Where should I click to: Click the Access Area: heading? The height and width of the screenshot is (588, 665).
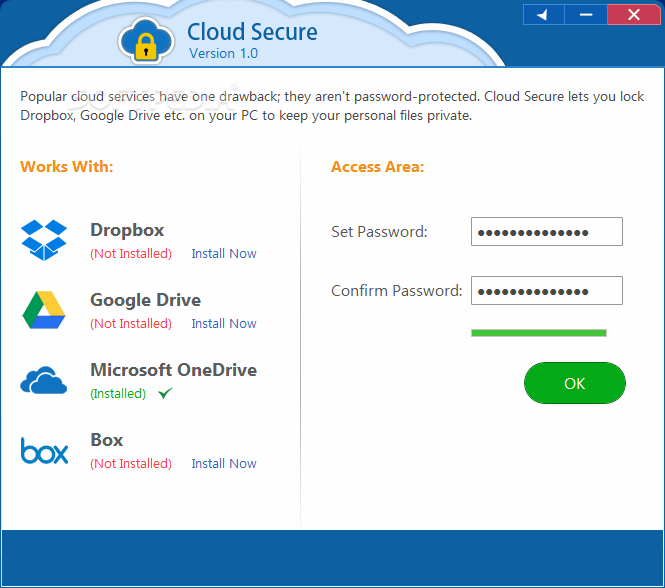(377, 167)
